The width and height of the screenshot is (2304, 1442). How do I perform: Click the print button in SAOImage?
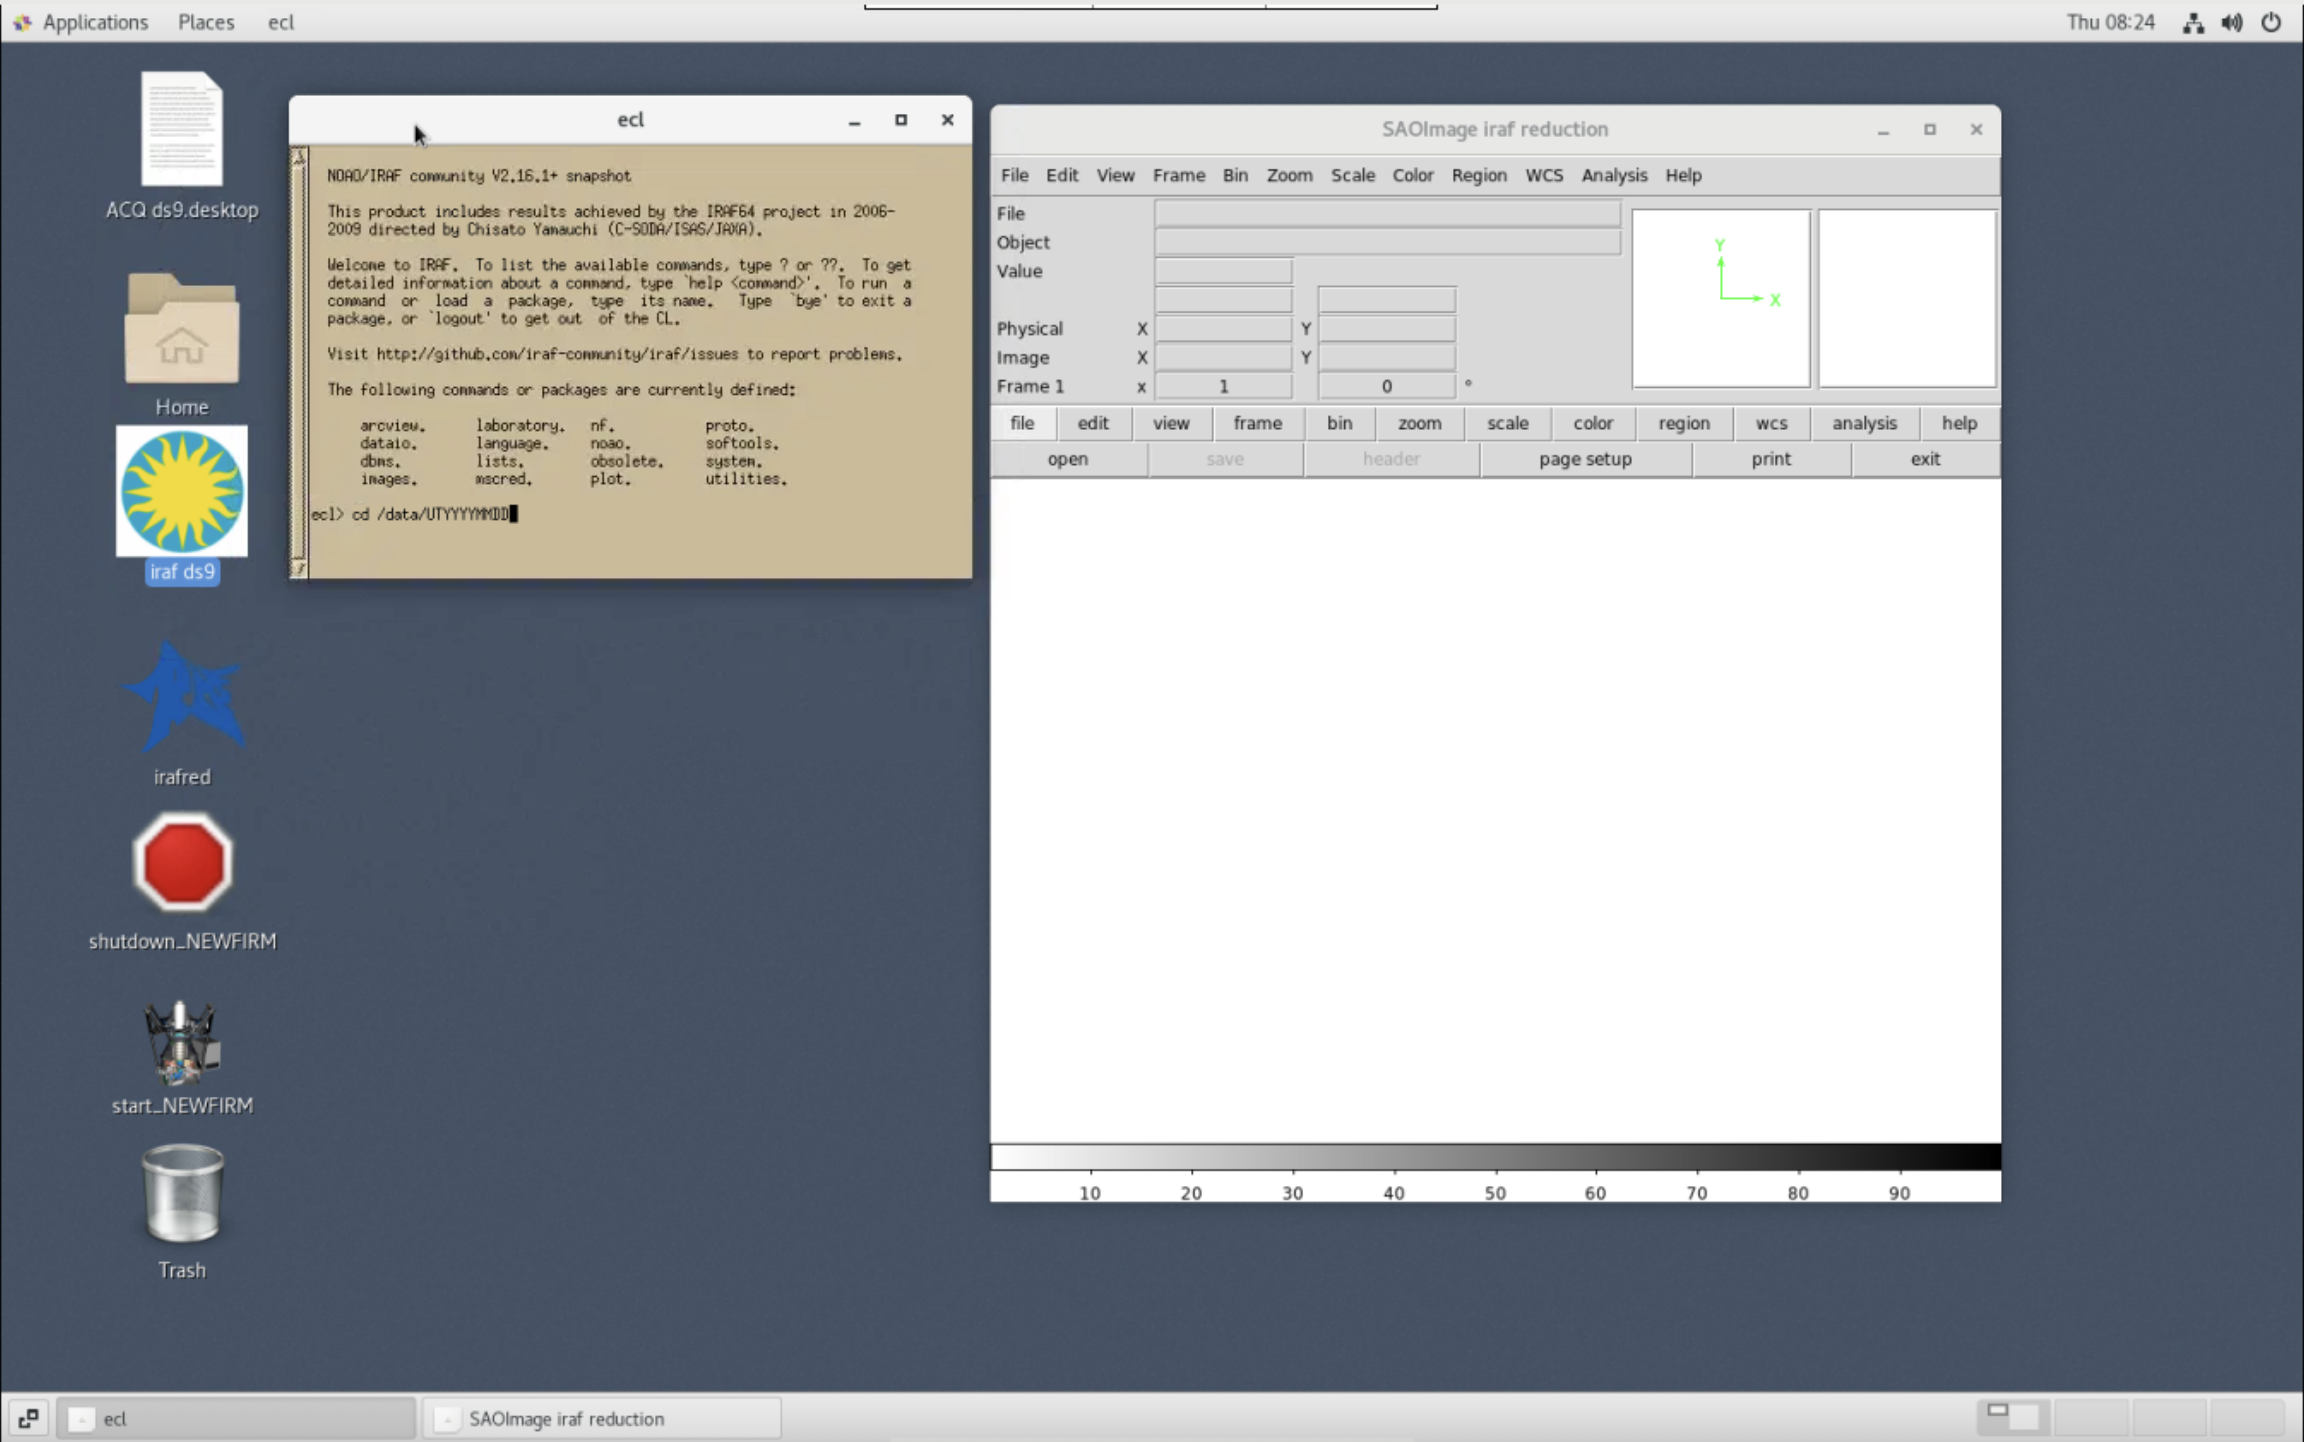point(1771,459)
